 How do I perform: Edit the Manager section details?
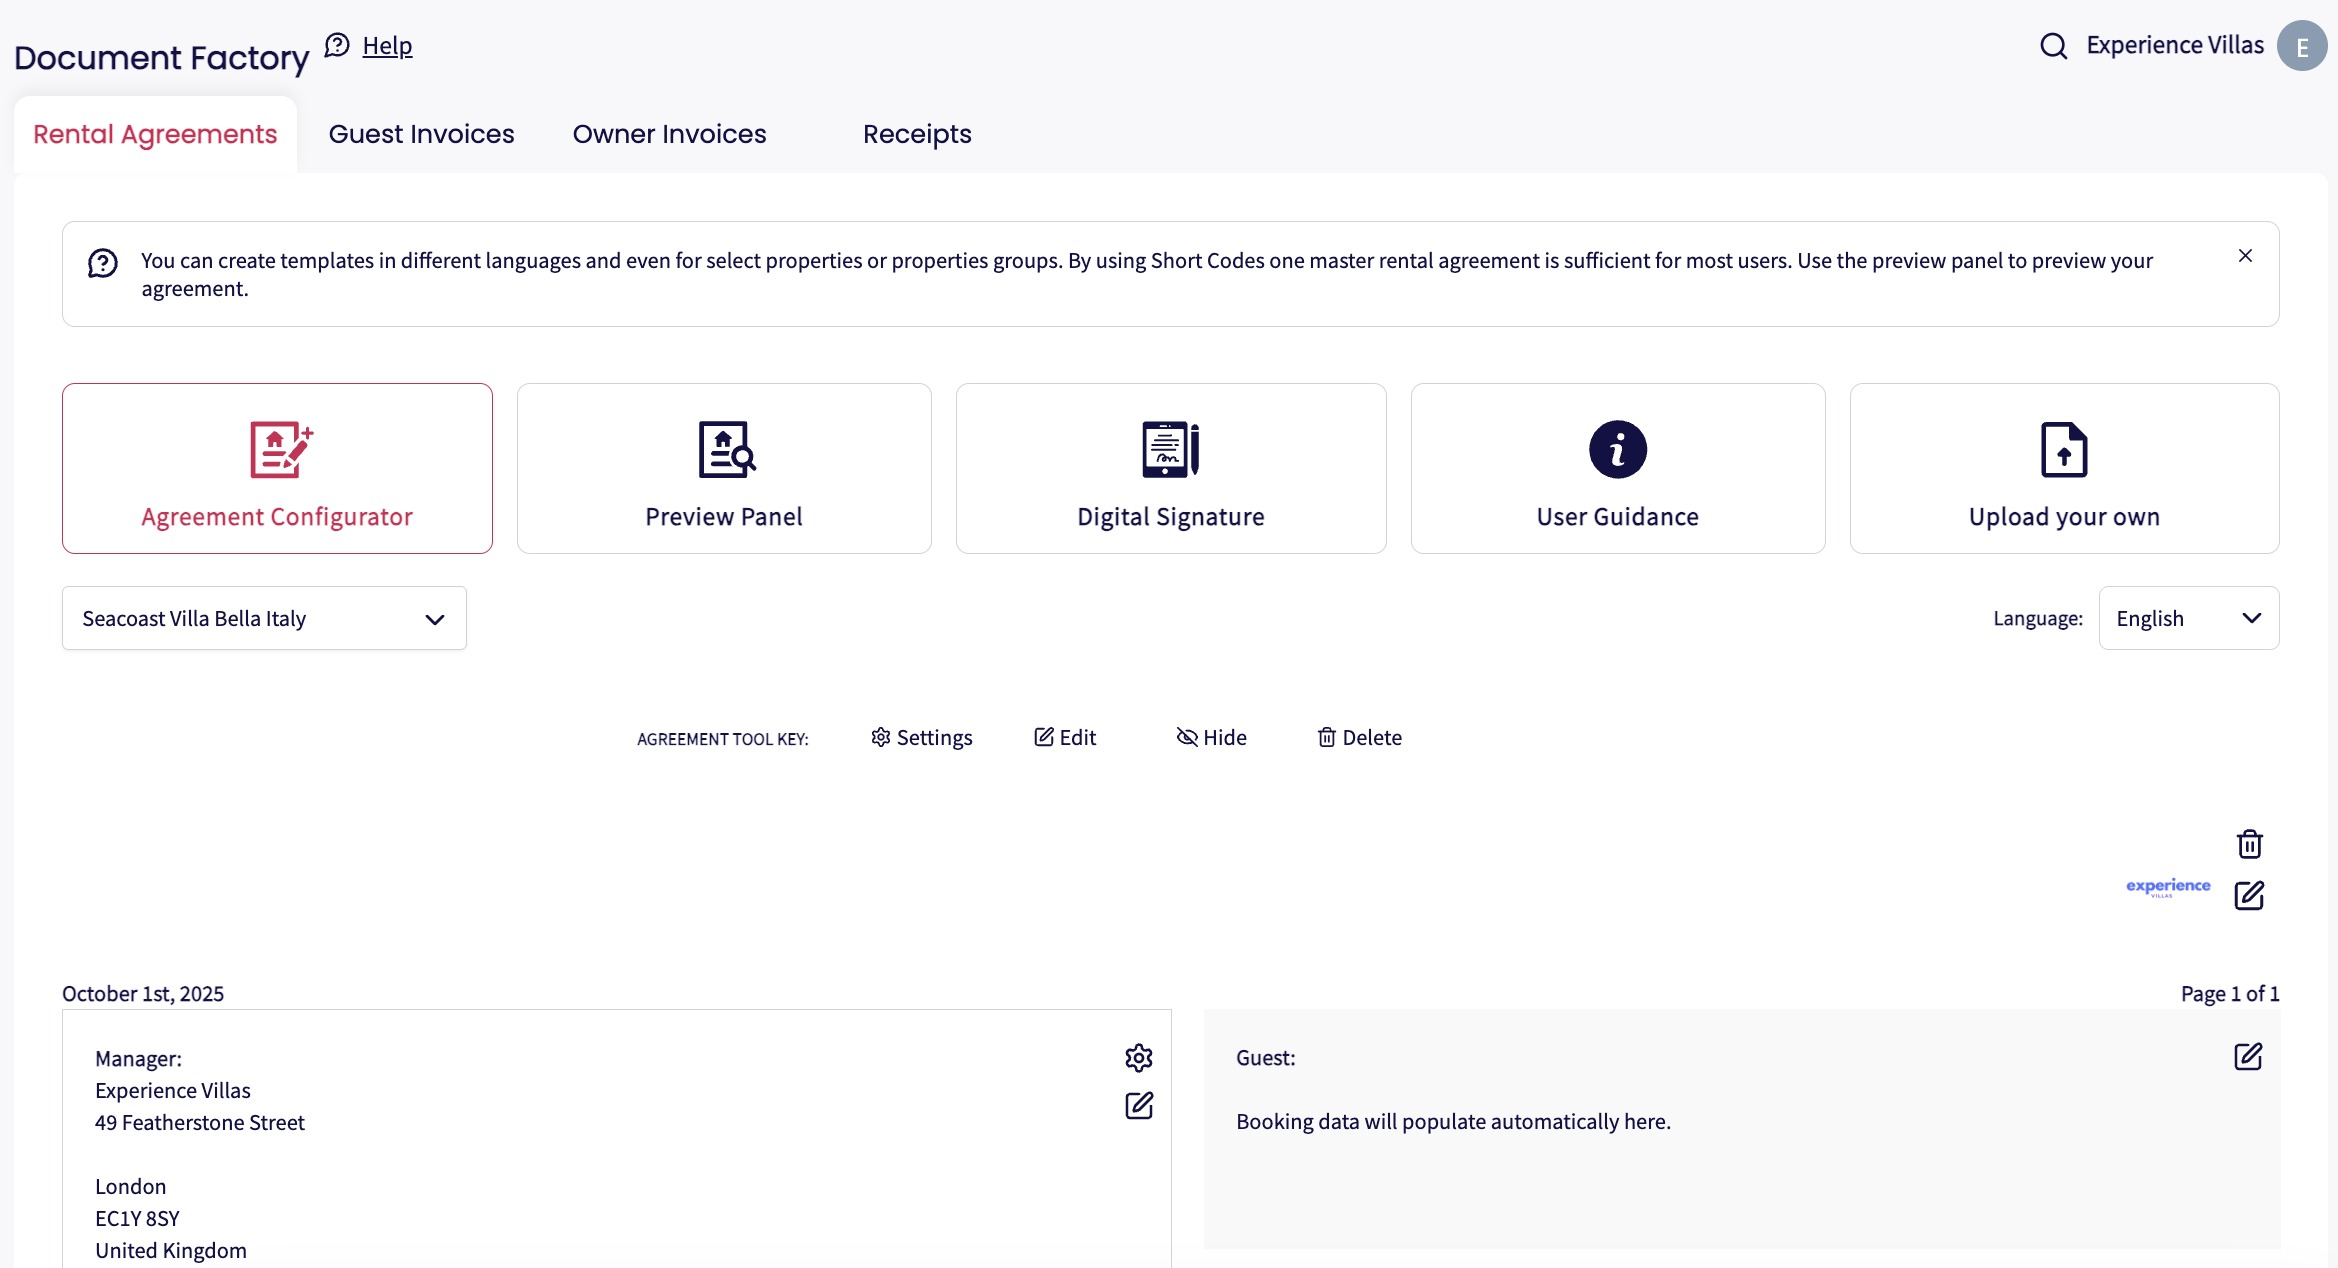1138,1105
